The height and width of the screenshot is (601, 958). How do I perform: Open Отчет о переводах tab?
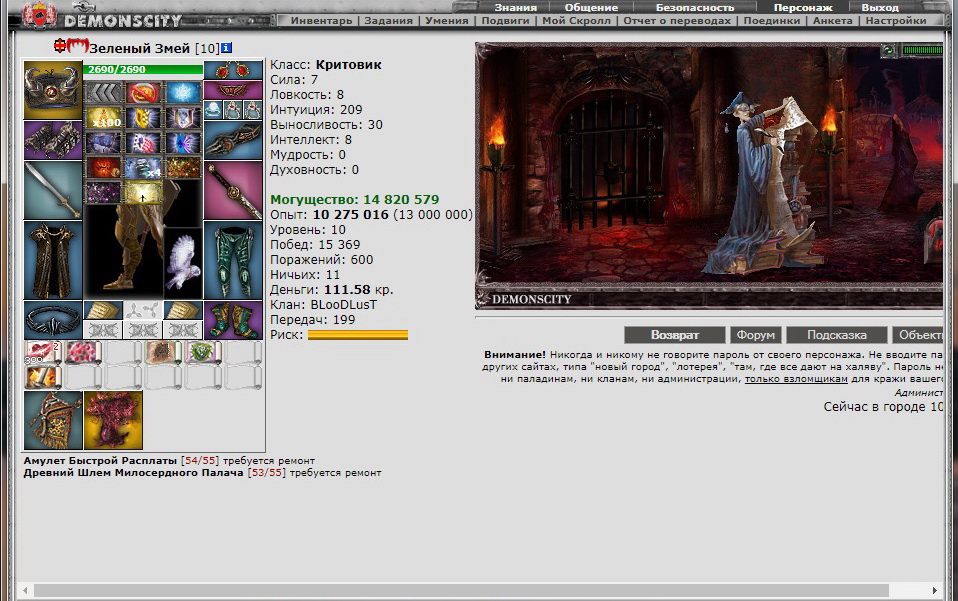(x=677, y=20)
